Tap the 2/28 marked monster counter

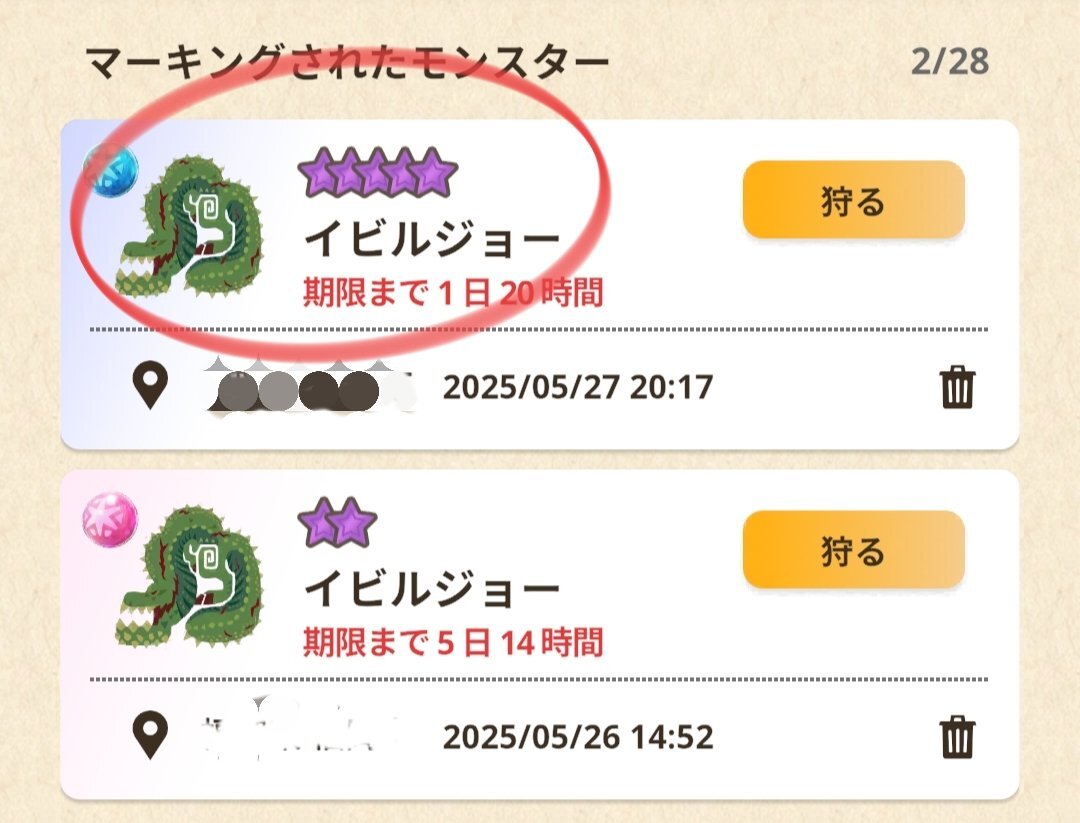[950, 62]
